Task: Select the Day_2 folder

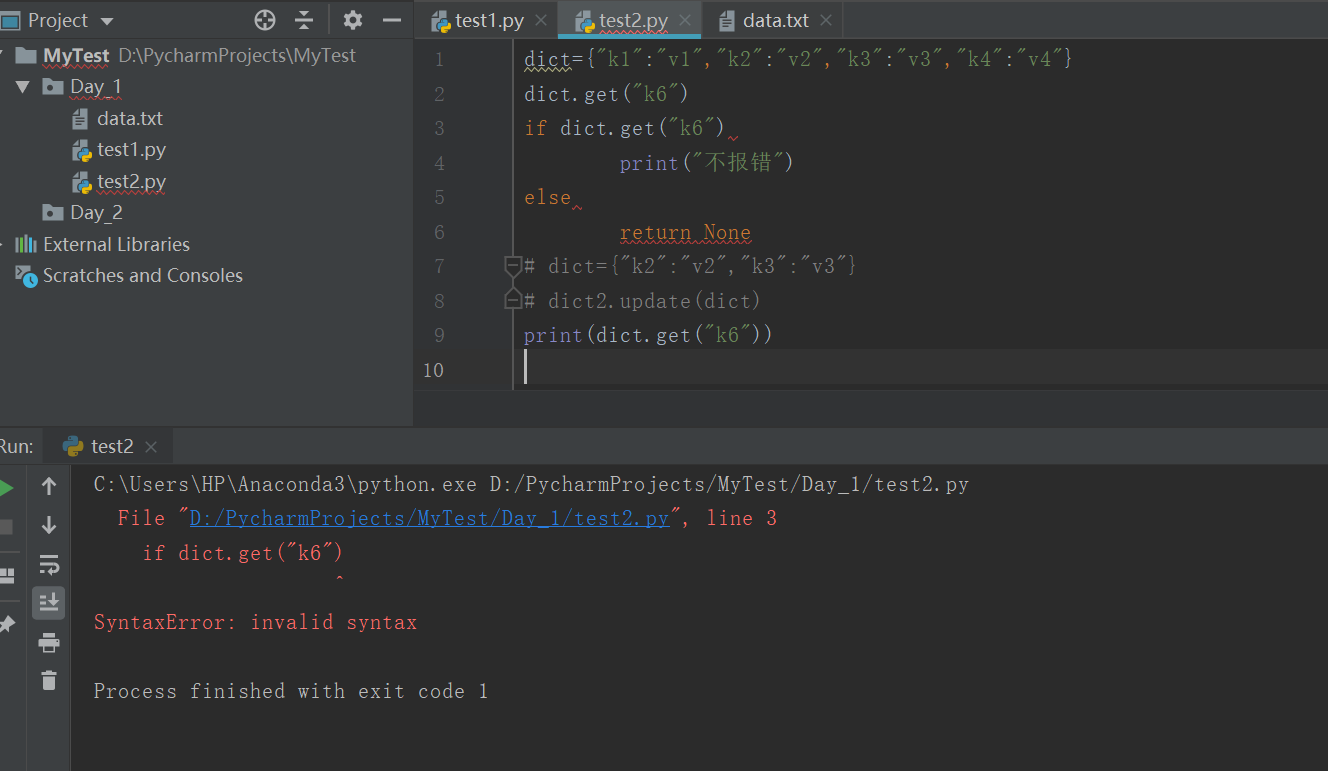Action: tap(96, 213)
